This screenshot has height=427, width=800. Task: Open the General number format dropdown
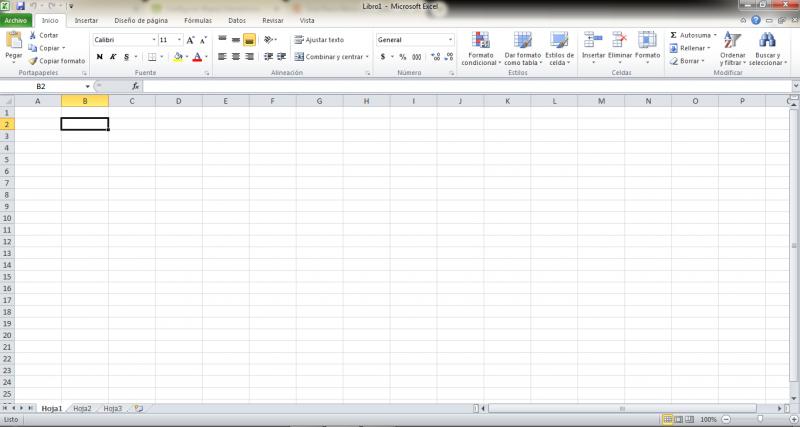point(450,40)
